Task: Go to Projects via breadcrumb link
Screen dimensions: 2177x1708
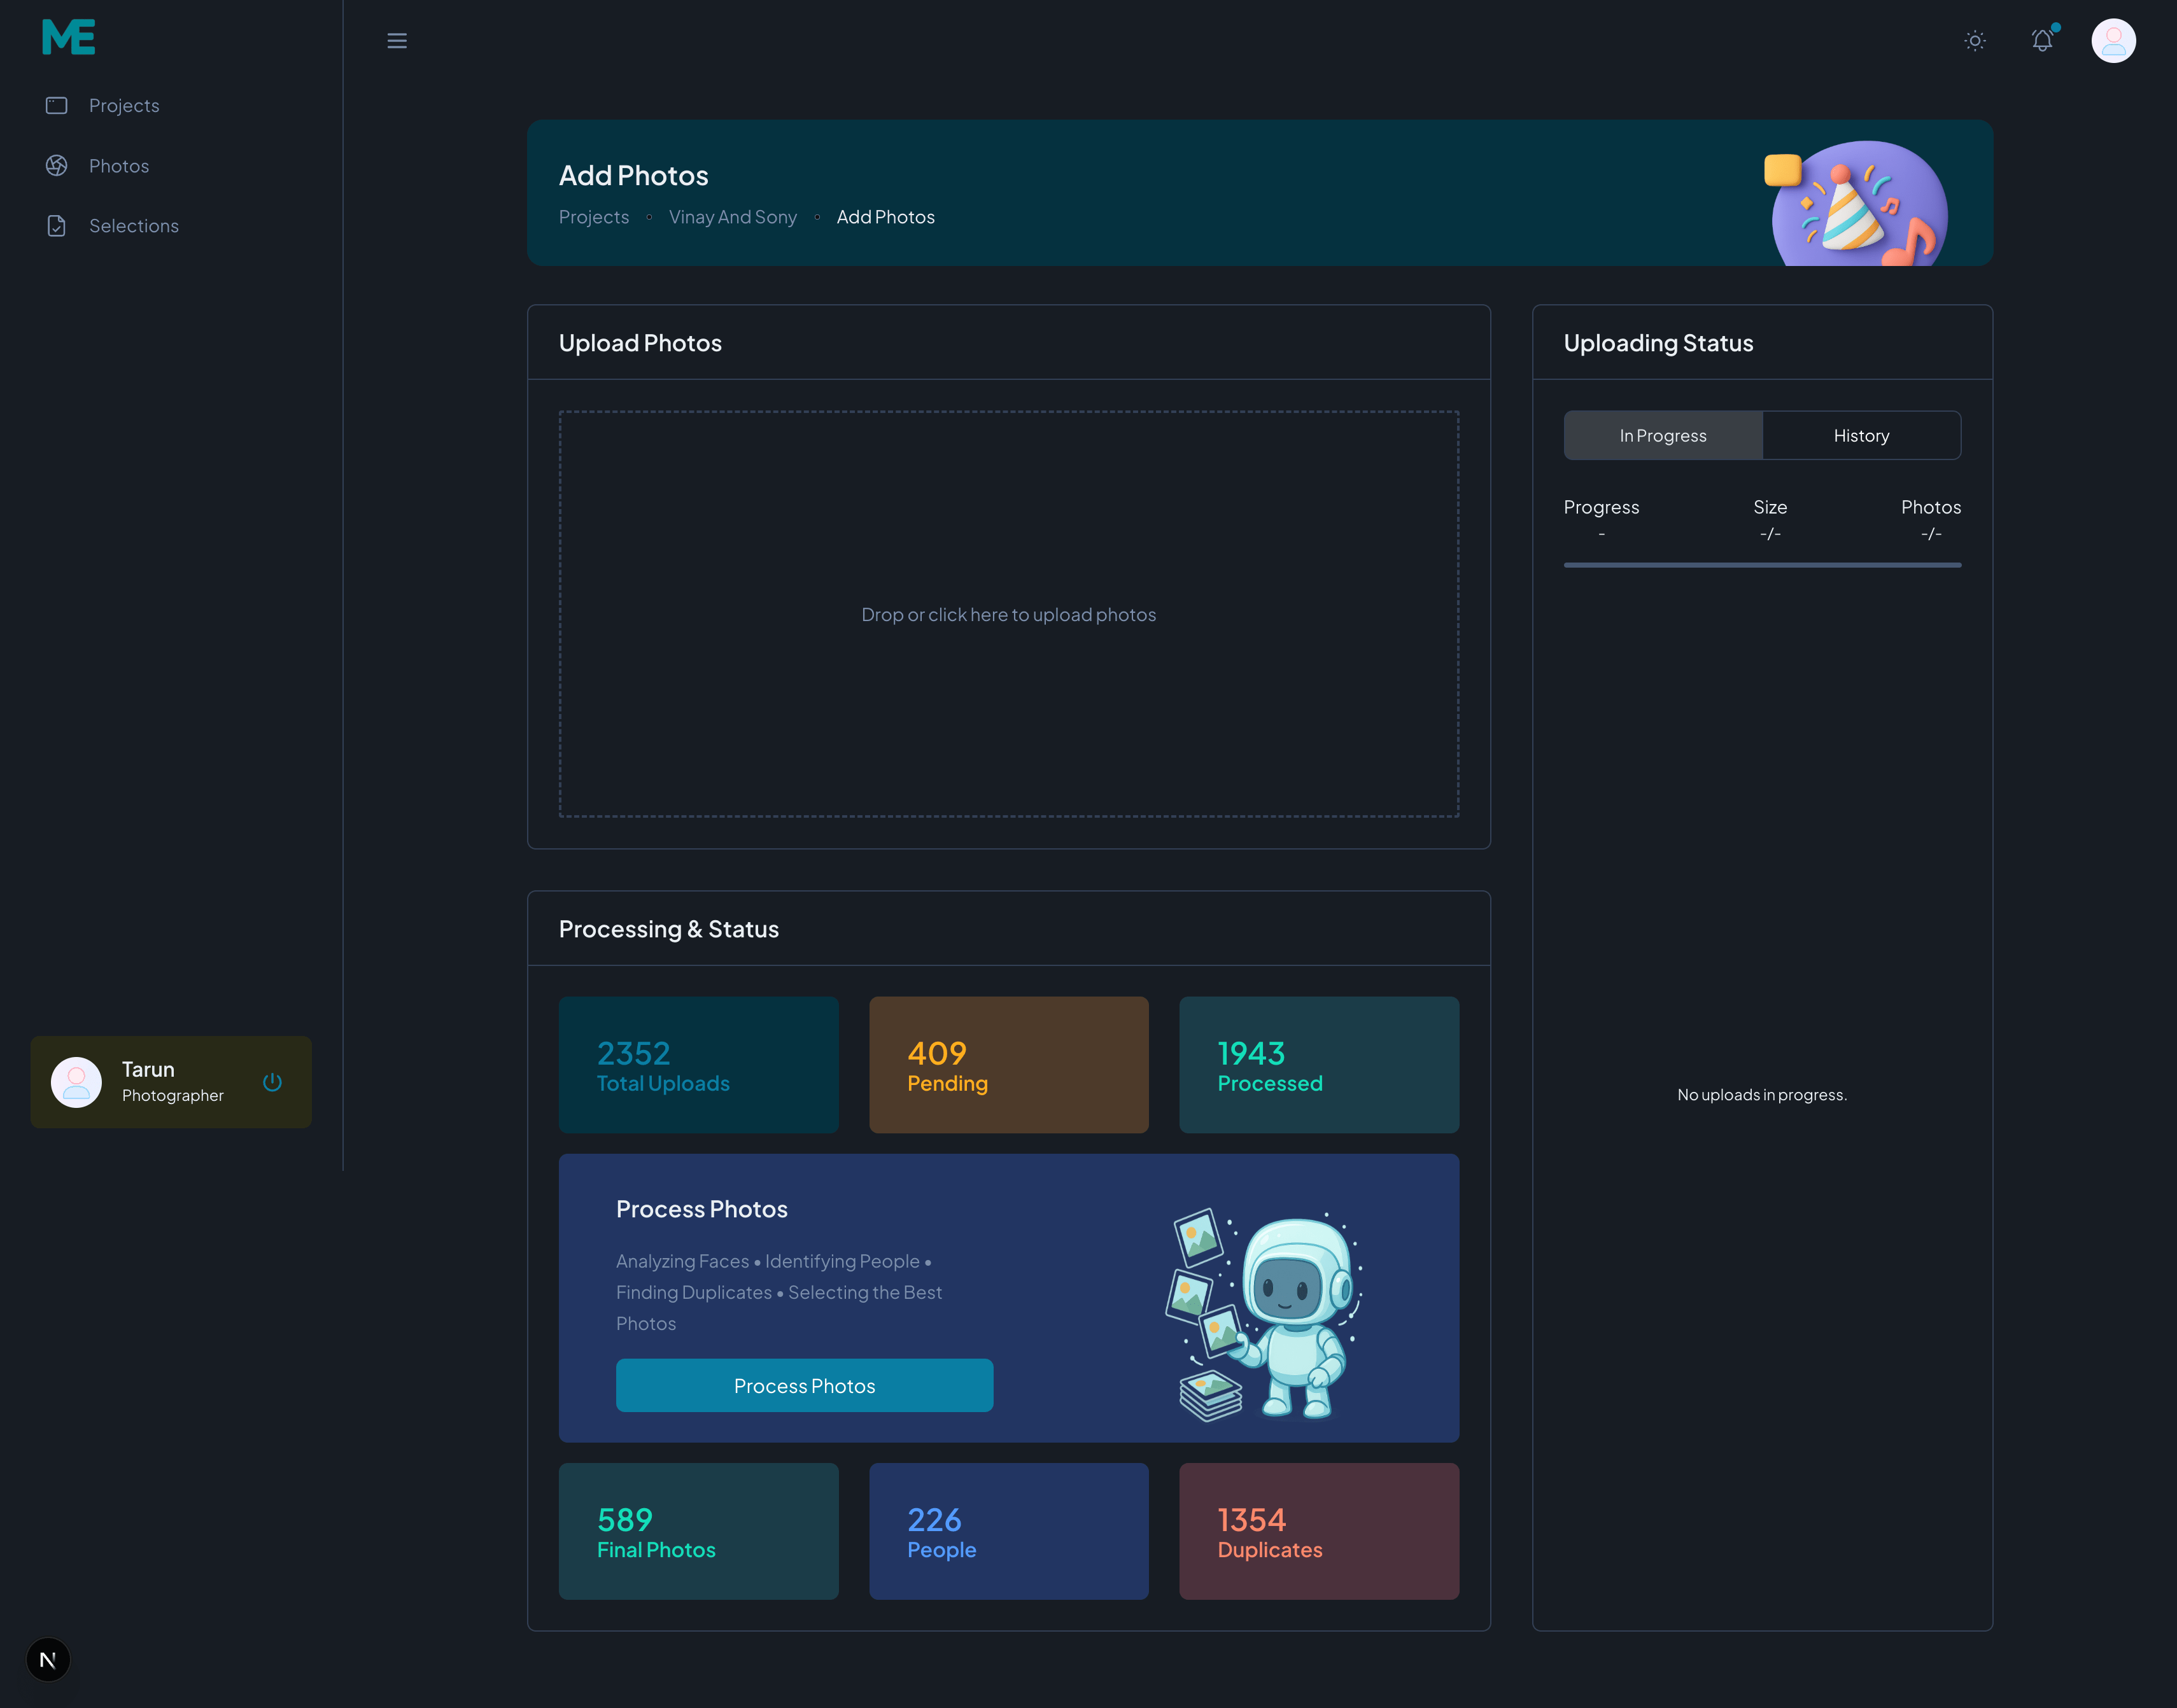Action: (594, 217)
